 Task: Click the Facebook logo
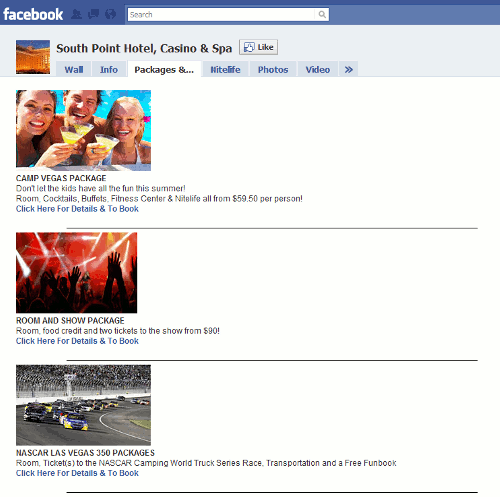pos(33,14)
